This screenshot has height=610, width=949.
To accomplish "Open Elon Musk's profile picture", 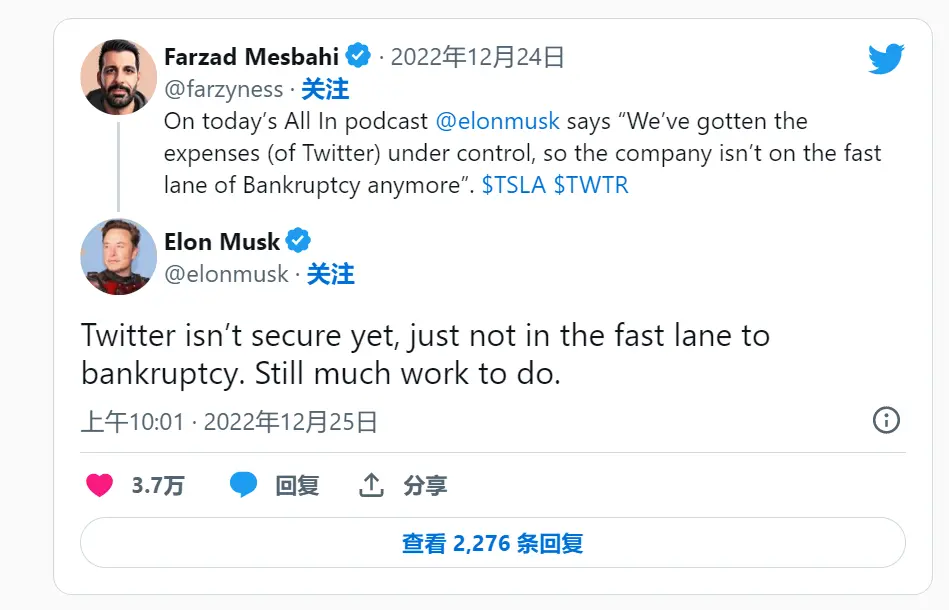I will (118, 256).
